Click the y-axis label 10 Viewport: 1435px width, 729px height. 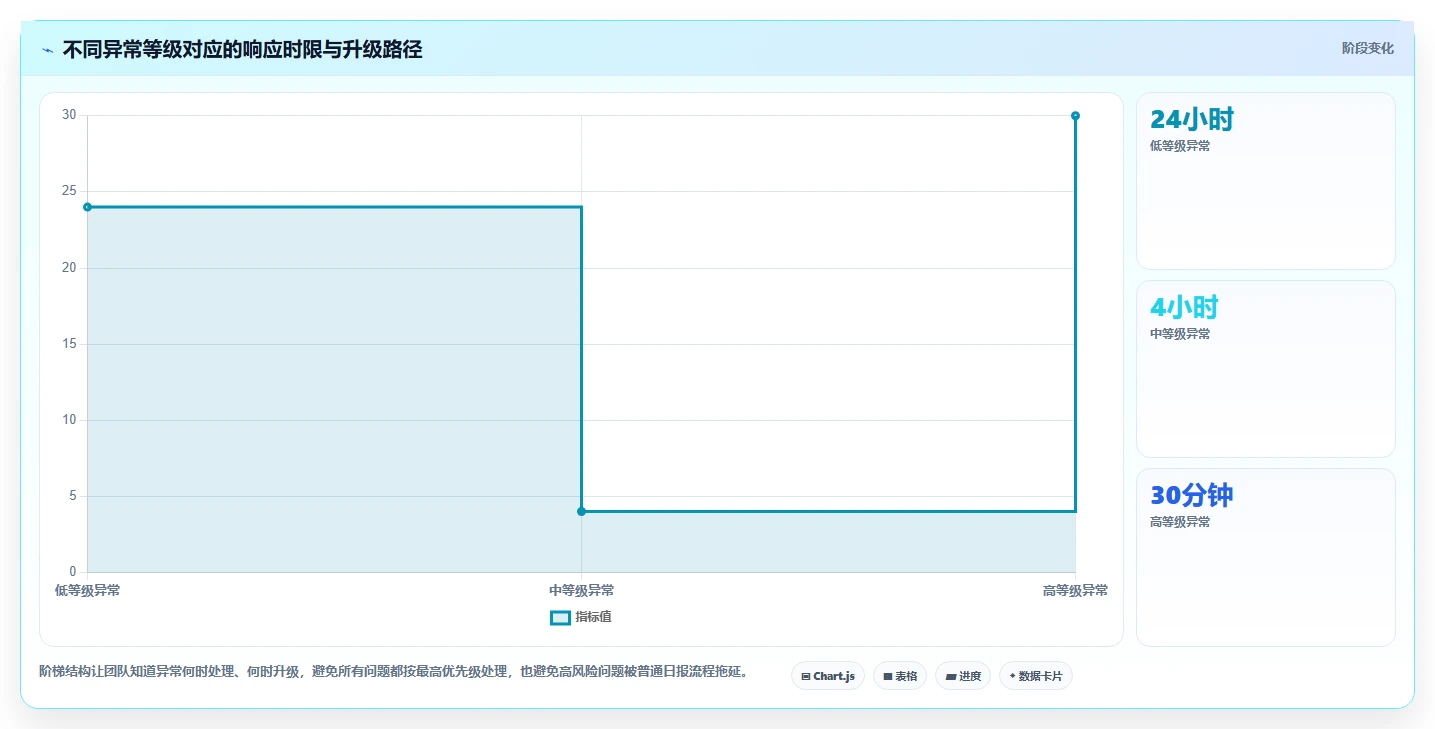tap(69, 420)
